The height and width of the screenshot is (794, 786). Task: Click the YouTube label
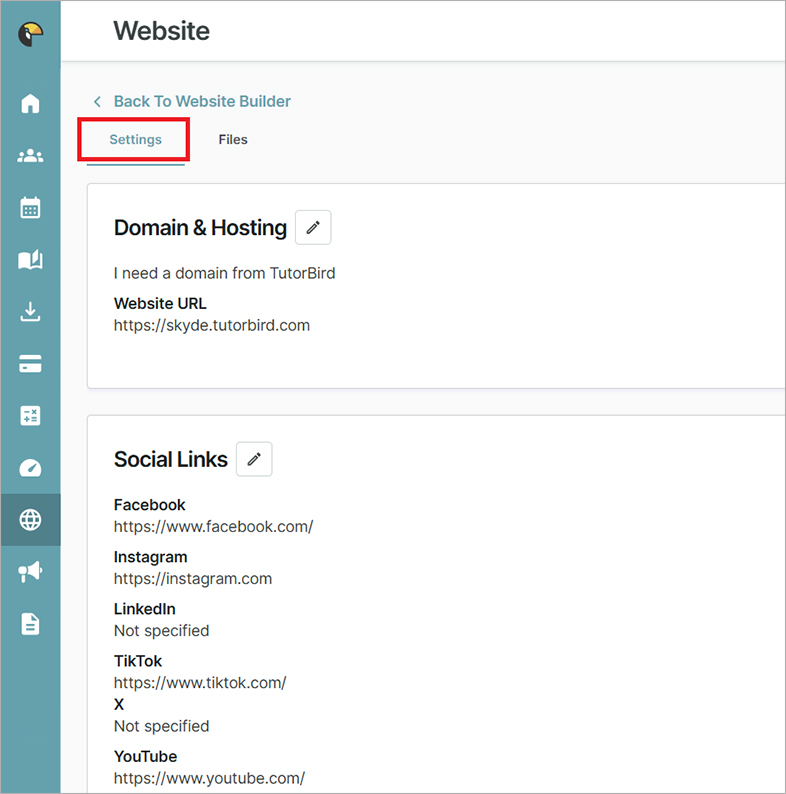(145, 757)
